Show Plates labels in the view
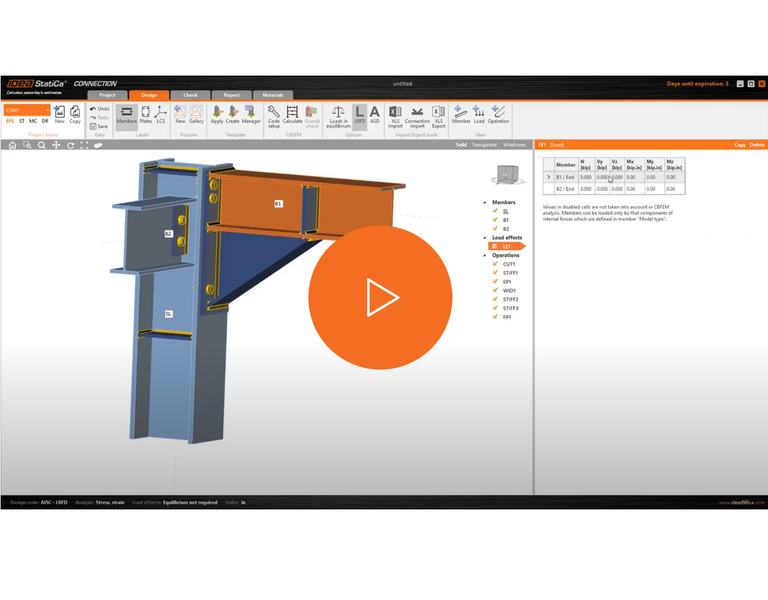 146,115
